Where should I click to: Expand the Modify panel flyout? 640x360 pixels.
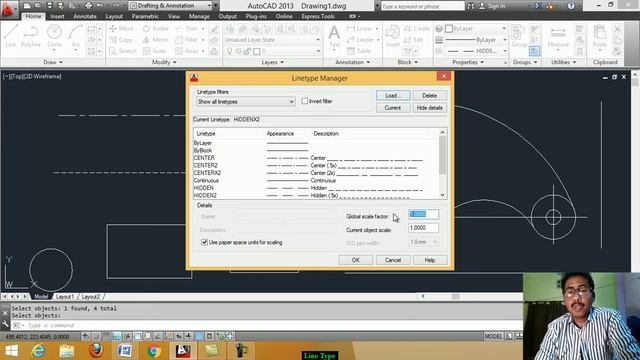pyautogui.click(x=164, y=62)
